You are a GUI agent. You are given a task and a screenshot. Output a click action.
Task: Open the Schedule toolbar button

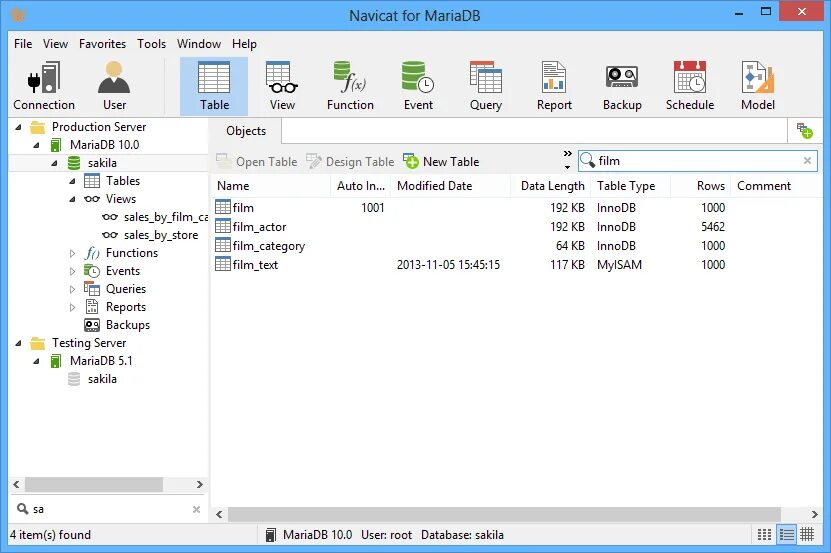tap(690, 86)
